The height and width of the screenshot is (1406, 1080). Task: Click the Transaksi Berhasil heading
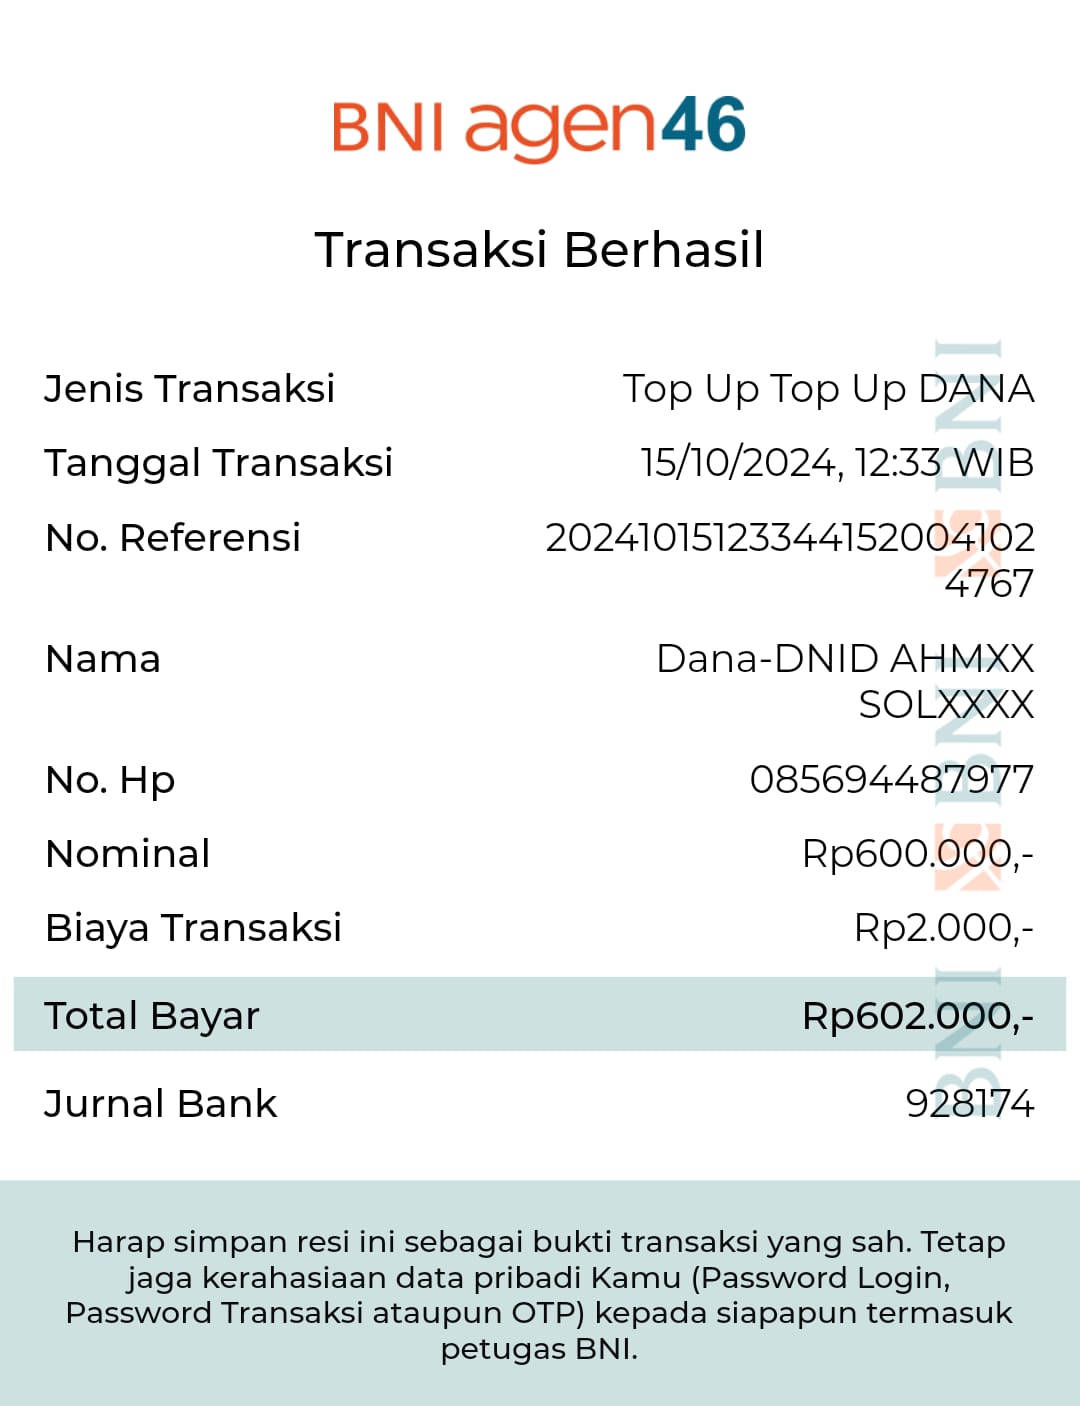pyautogui.click(x=539, y=250)
